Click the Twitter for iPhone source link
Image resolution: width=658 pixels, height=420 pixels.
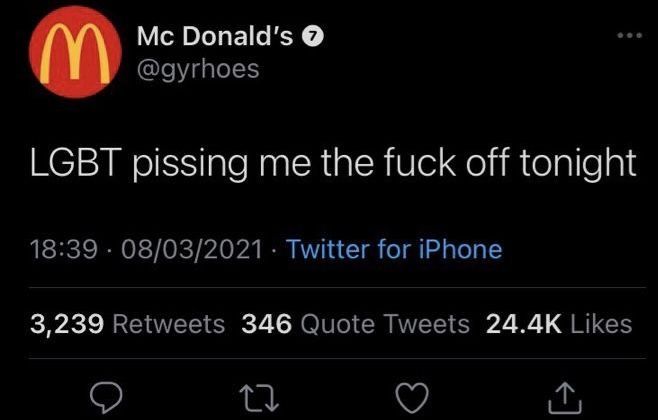coord(394,248)
